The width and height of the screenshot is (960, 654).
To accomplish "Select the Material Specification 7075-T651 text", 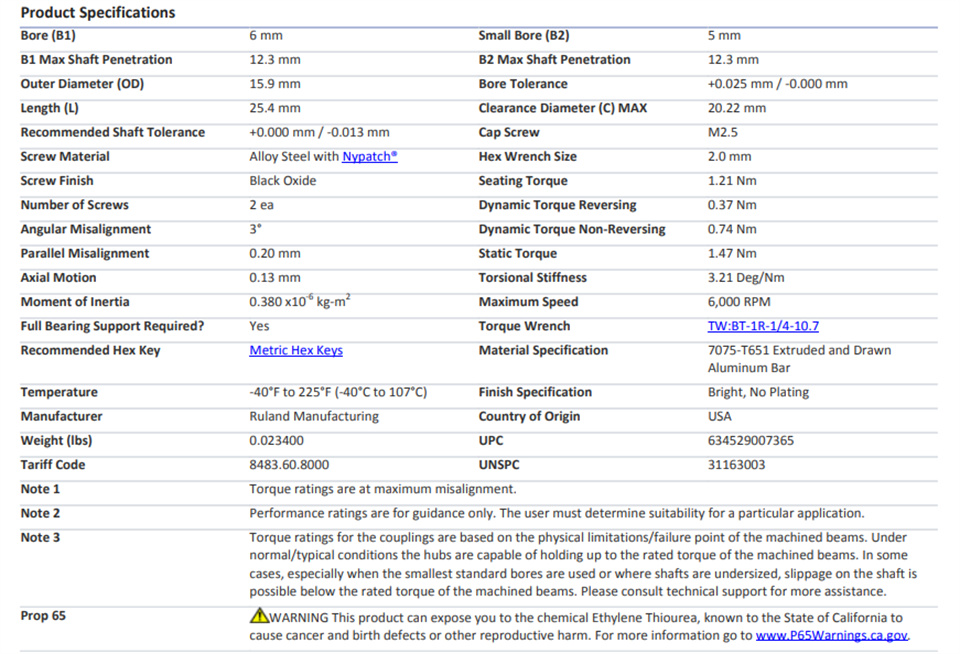I will 800,359.
